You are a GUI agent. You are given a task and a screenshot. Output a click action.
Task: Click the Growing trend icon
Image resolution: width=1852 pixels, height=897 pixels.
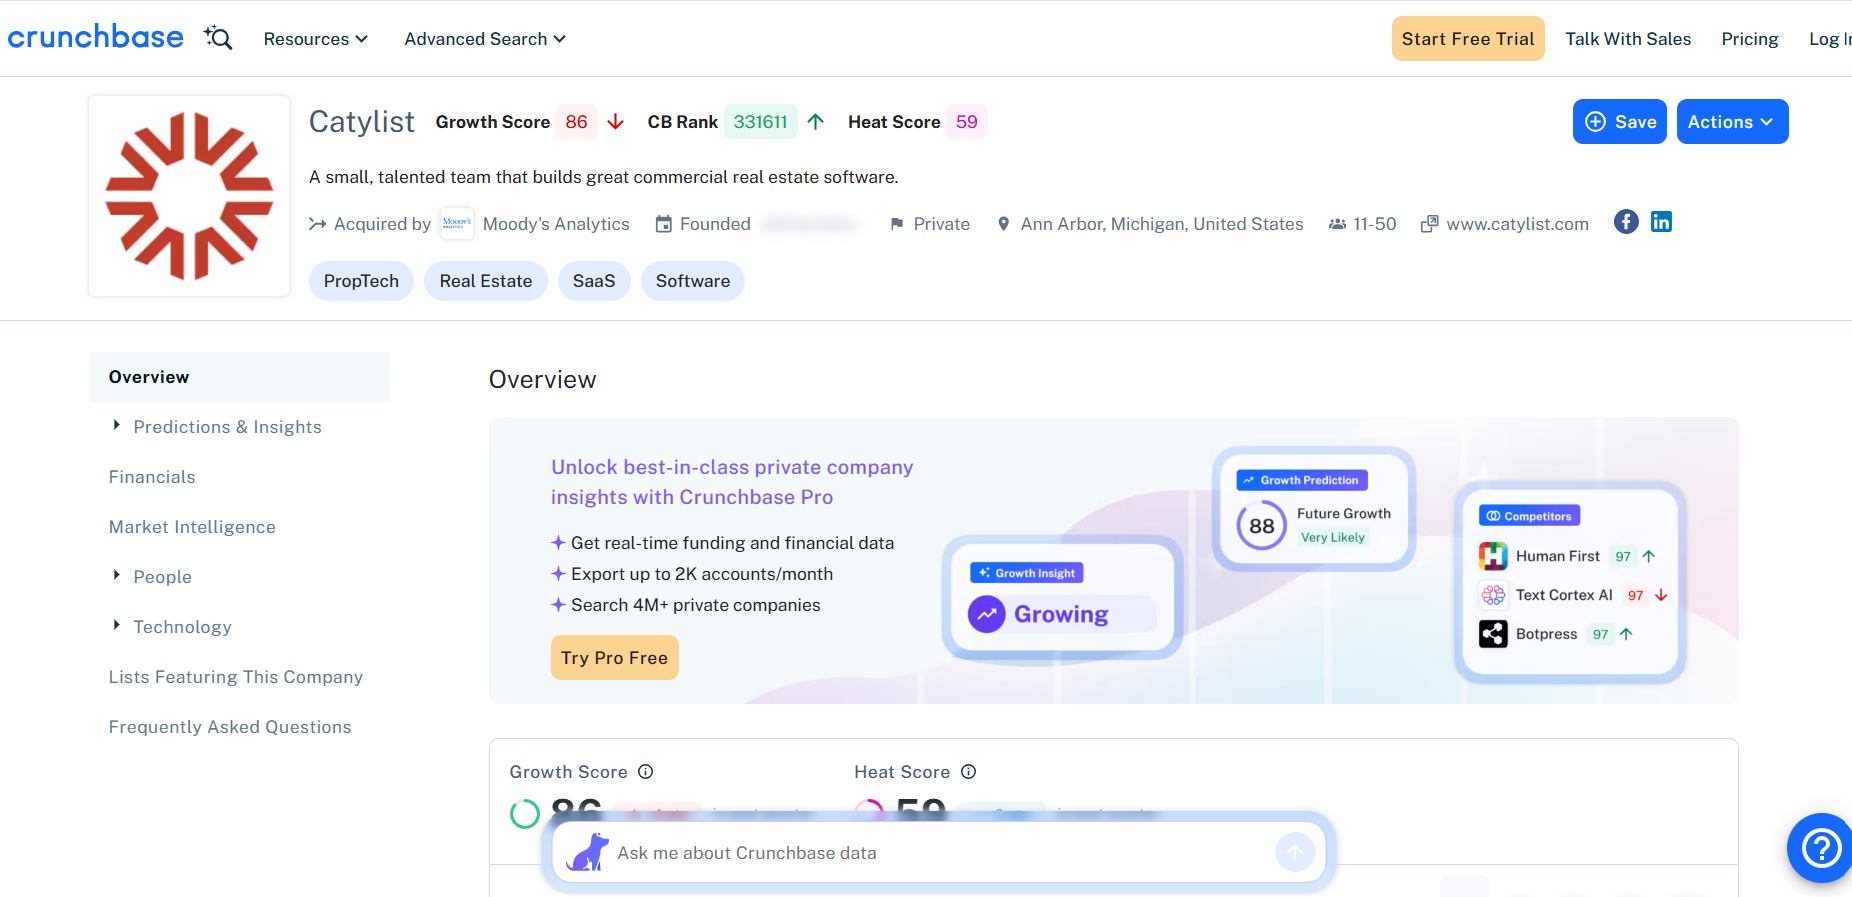click(x=986, y=614)
